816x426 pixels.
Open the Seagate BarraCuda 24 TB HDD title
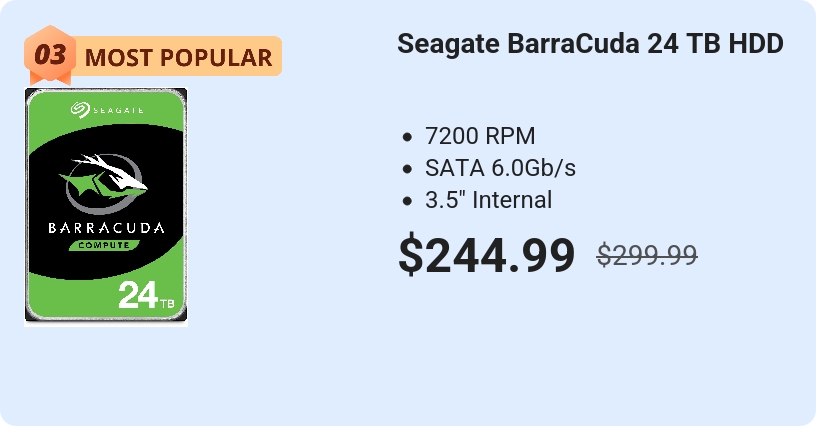click(590, 43)
